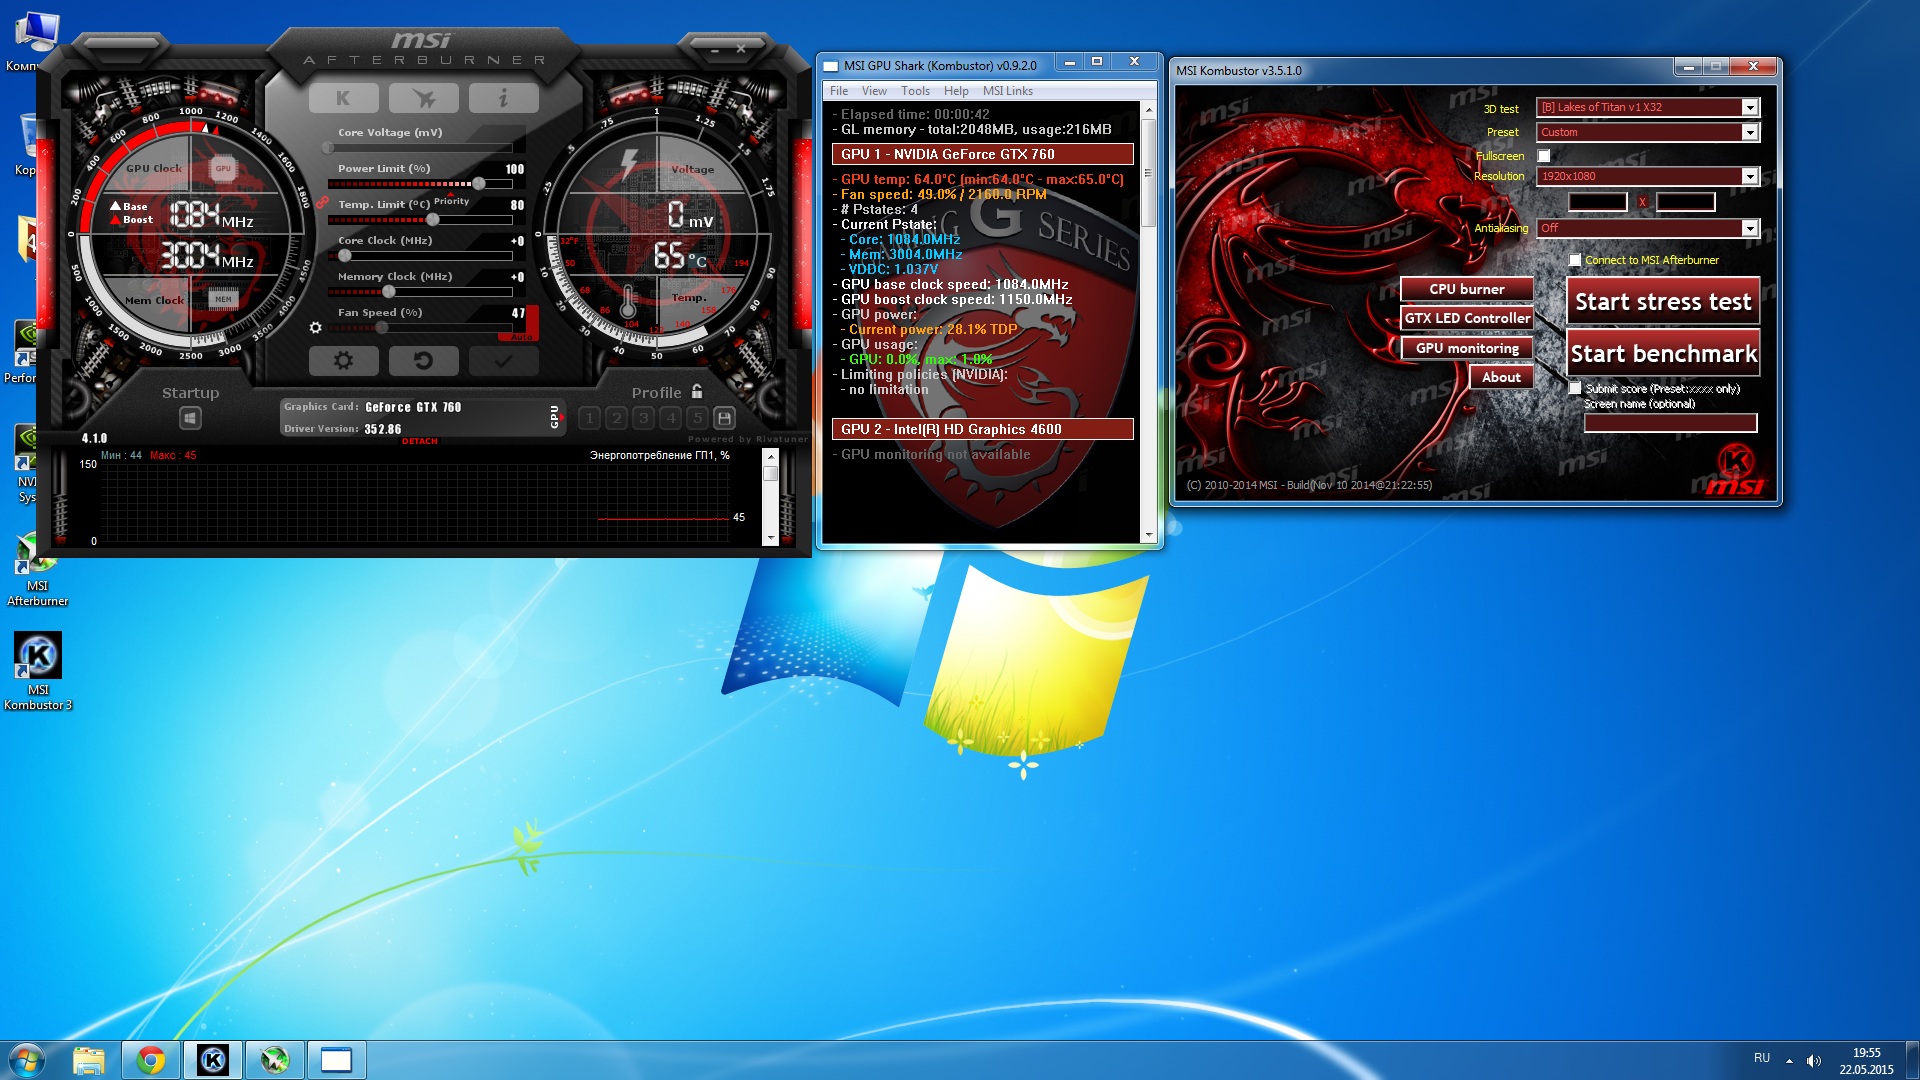Expand the 3D test dropdown
Image resolution: width=1920 pixels, height=1080 pixels.
click(x=1749, y=107)
